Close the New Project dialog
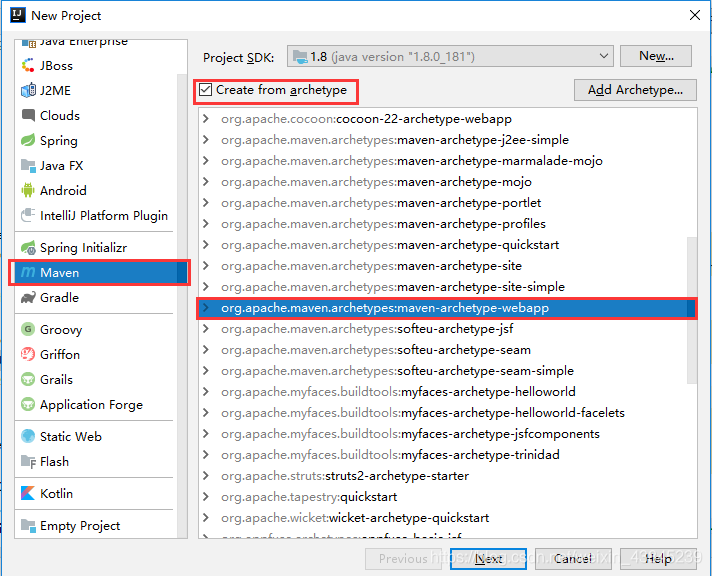 (x=695, y=15)
